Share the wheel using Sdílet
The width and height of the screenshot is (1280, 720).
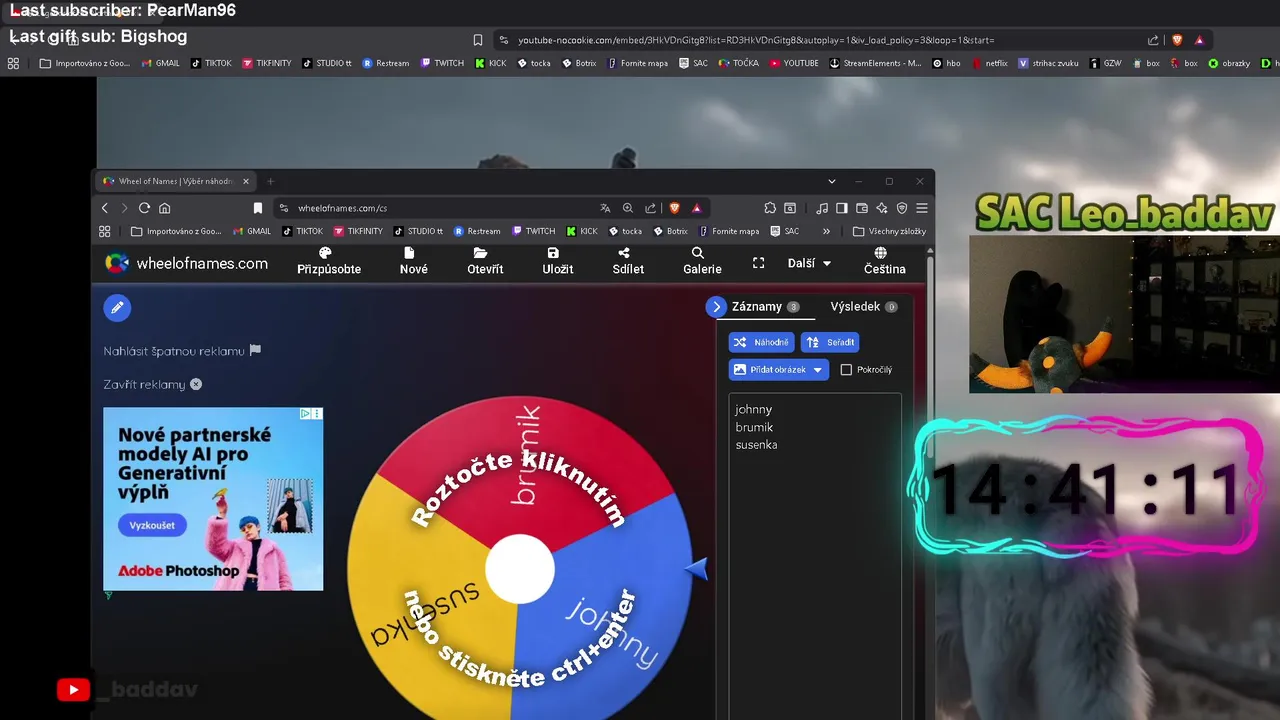point(628,261)
